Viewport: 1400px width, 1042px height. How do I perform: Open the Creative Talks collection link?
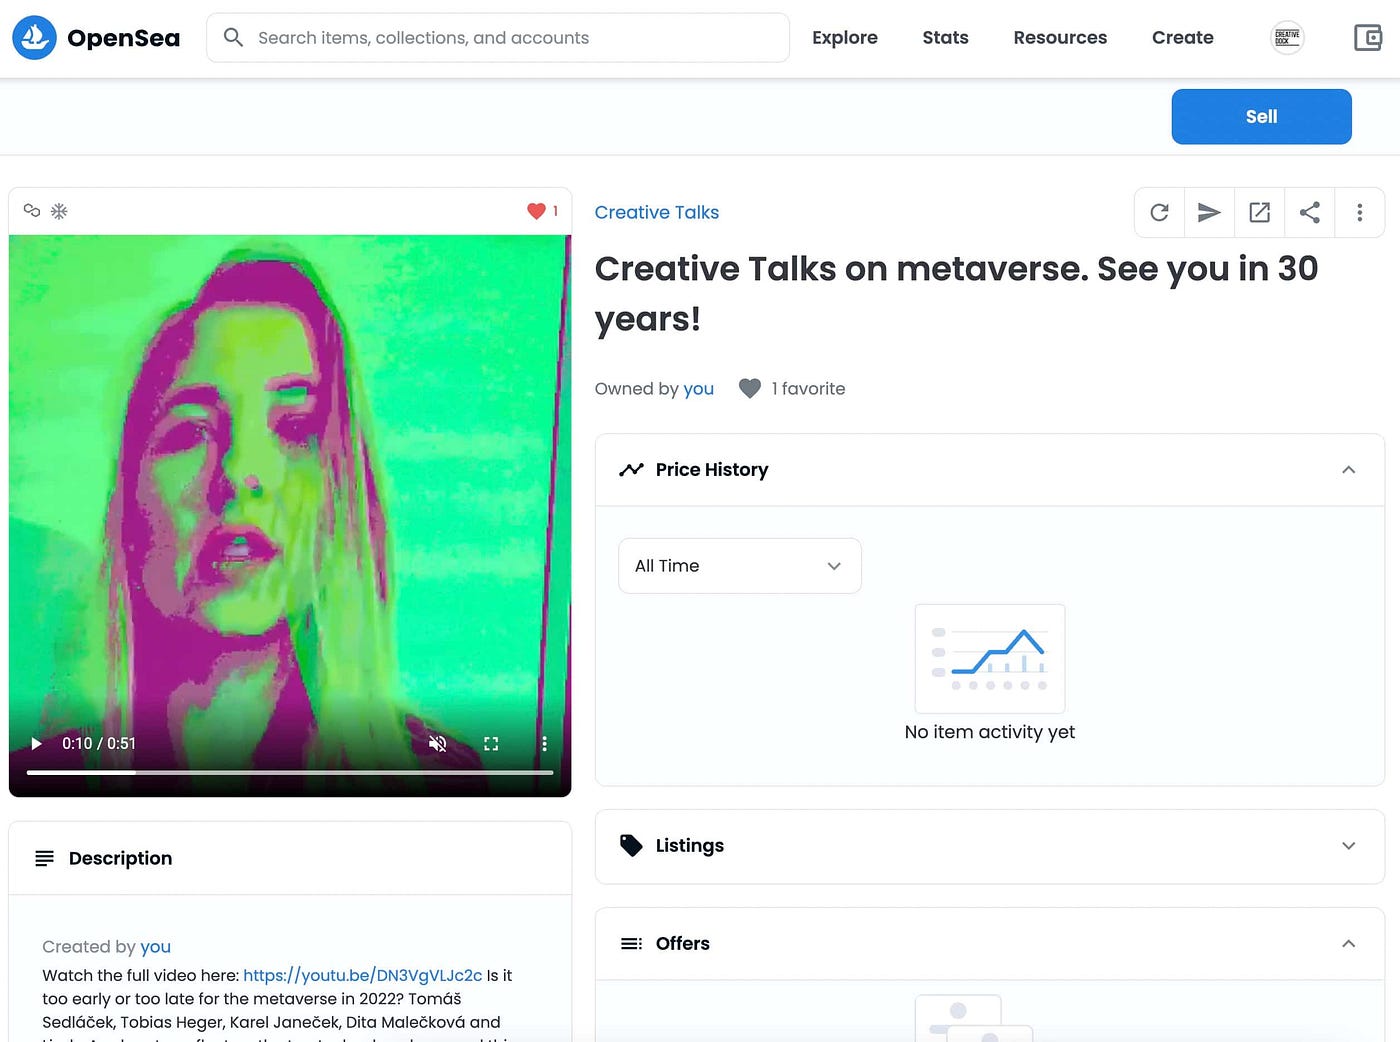tap(657, 212)
